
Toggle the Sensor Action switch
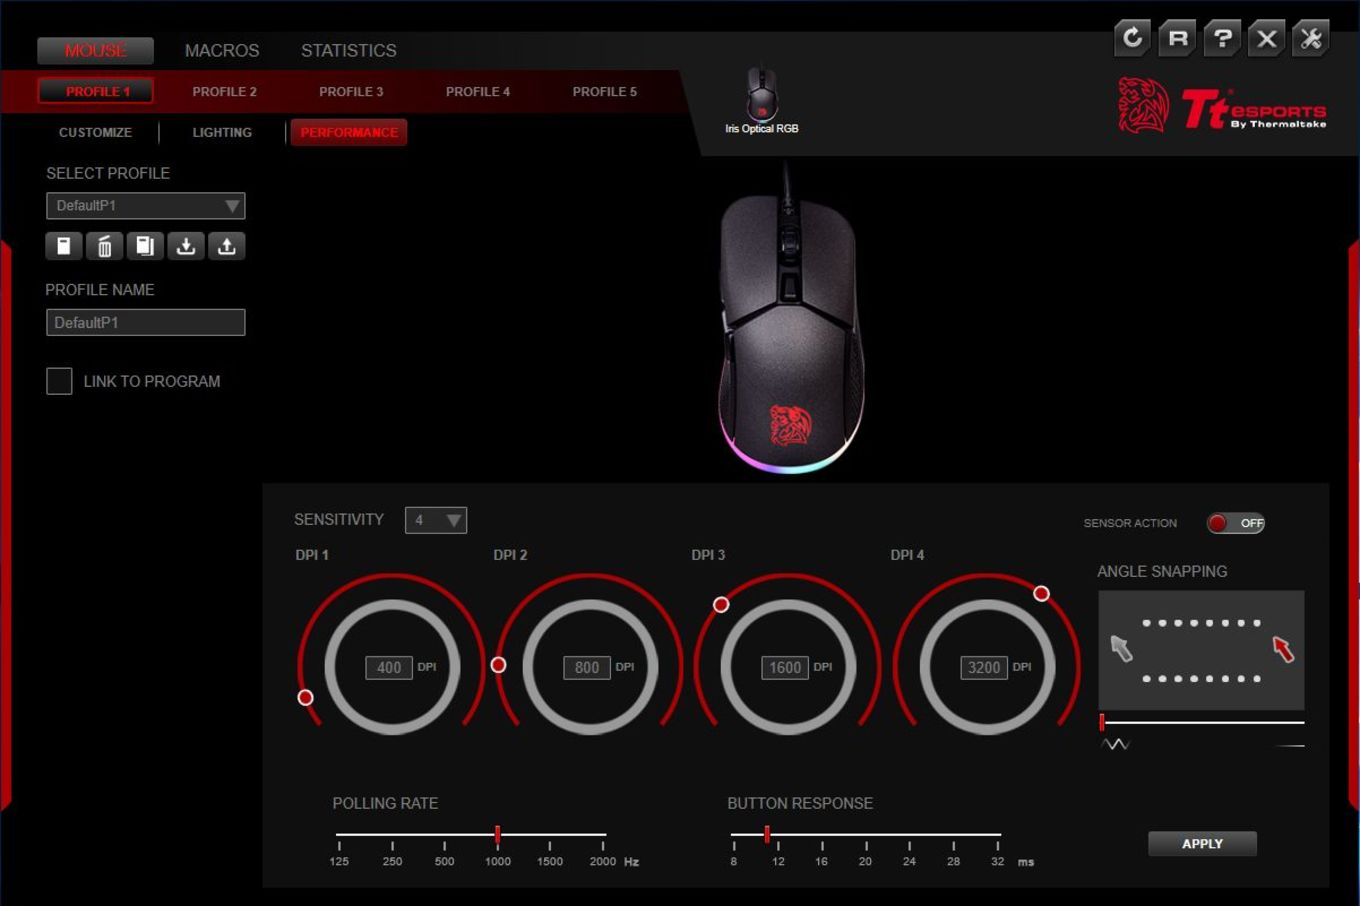tap(1235, 523)
